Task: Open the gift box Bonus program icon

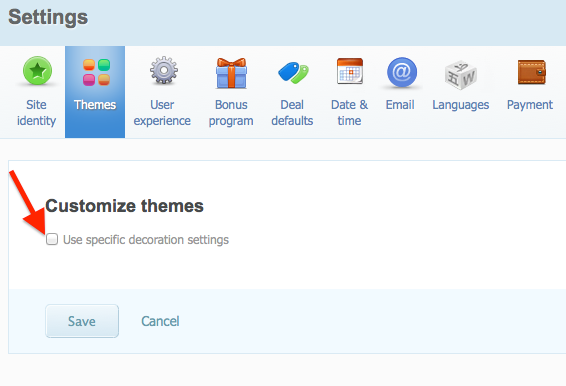Action: (x=231, y=73)
